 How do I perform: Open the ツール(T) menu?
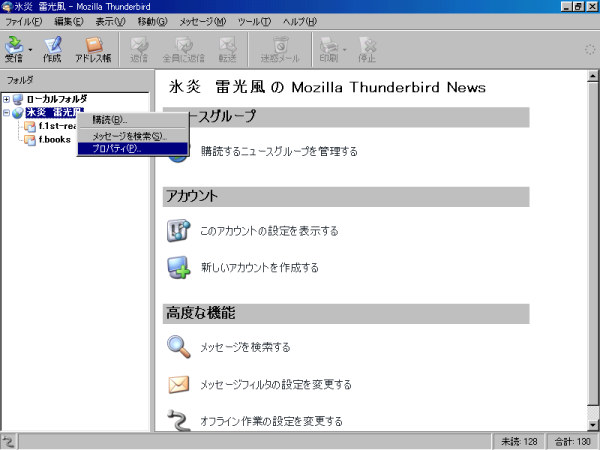tap(254, 22)
